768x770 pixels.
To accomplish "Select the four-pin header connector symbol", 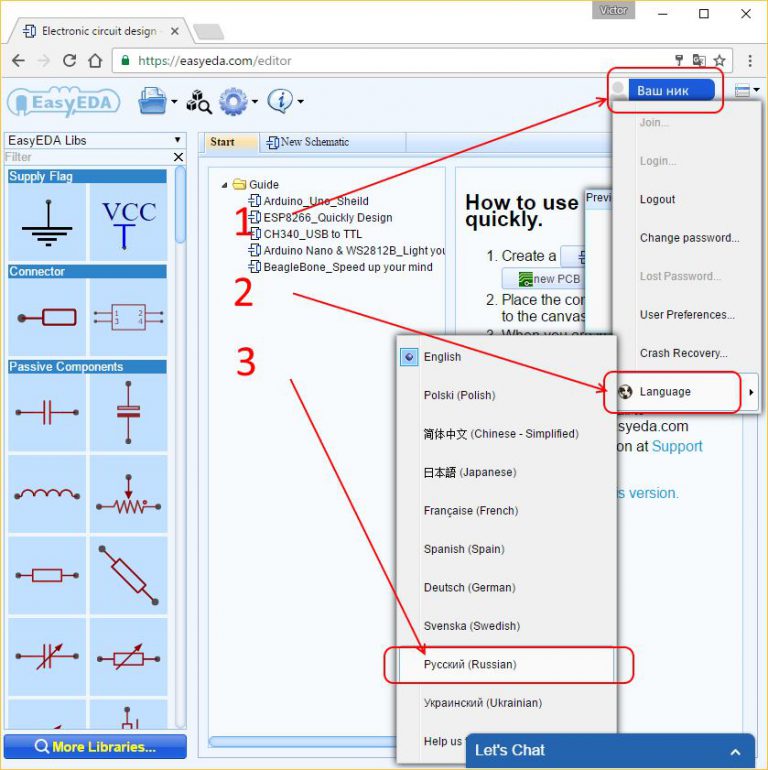I will point(129,317).
